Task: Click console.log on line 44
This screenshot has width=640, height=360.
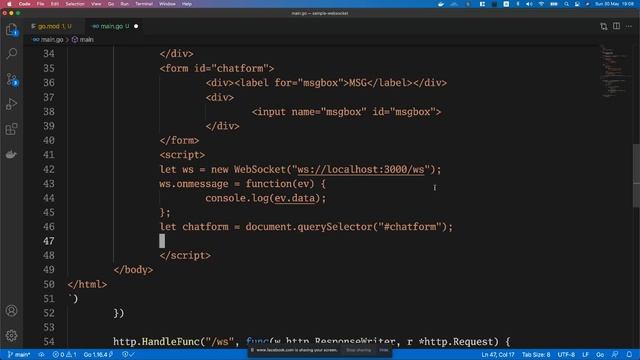Action: [x=237, y=198]
